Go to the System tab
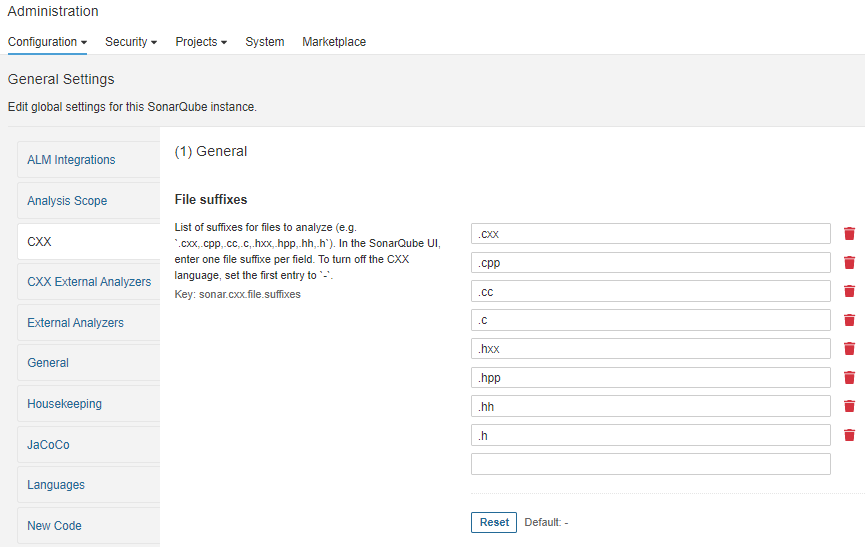Viewport: 865px width, 547px height. pyautogui.click(x=265, y=42)
